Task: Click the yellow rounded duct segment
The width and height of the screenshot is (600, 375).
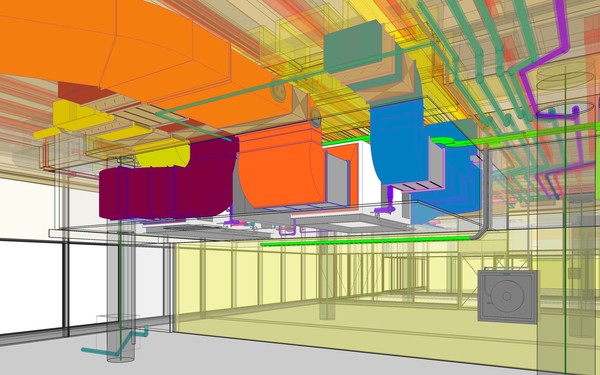Action: pyautogui.click(x=164, y=156)
